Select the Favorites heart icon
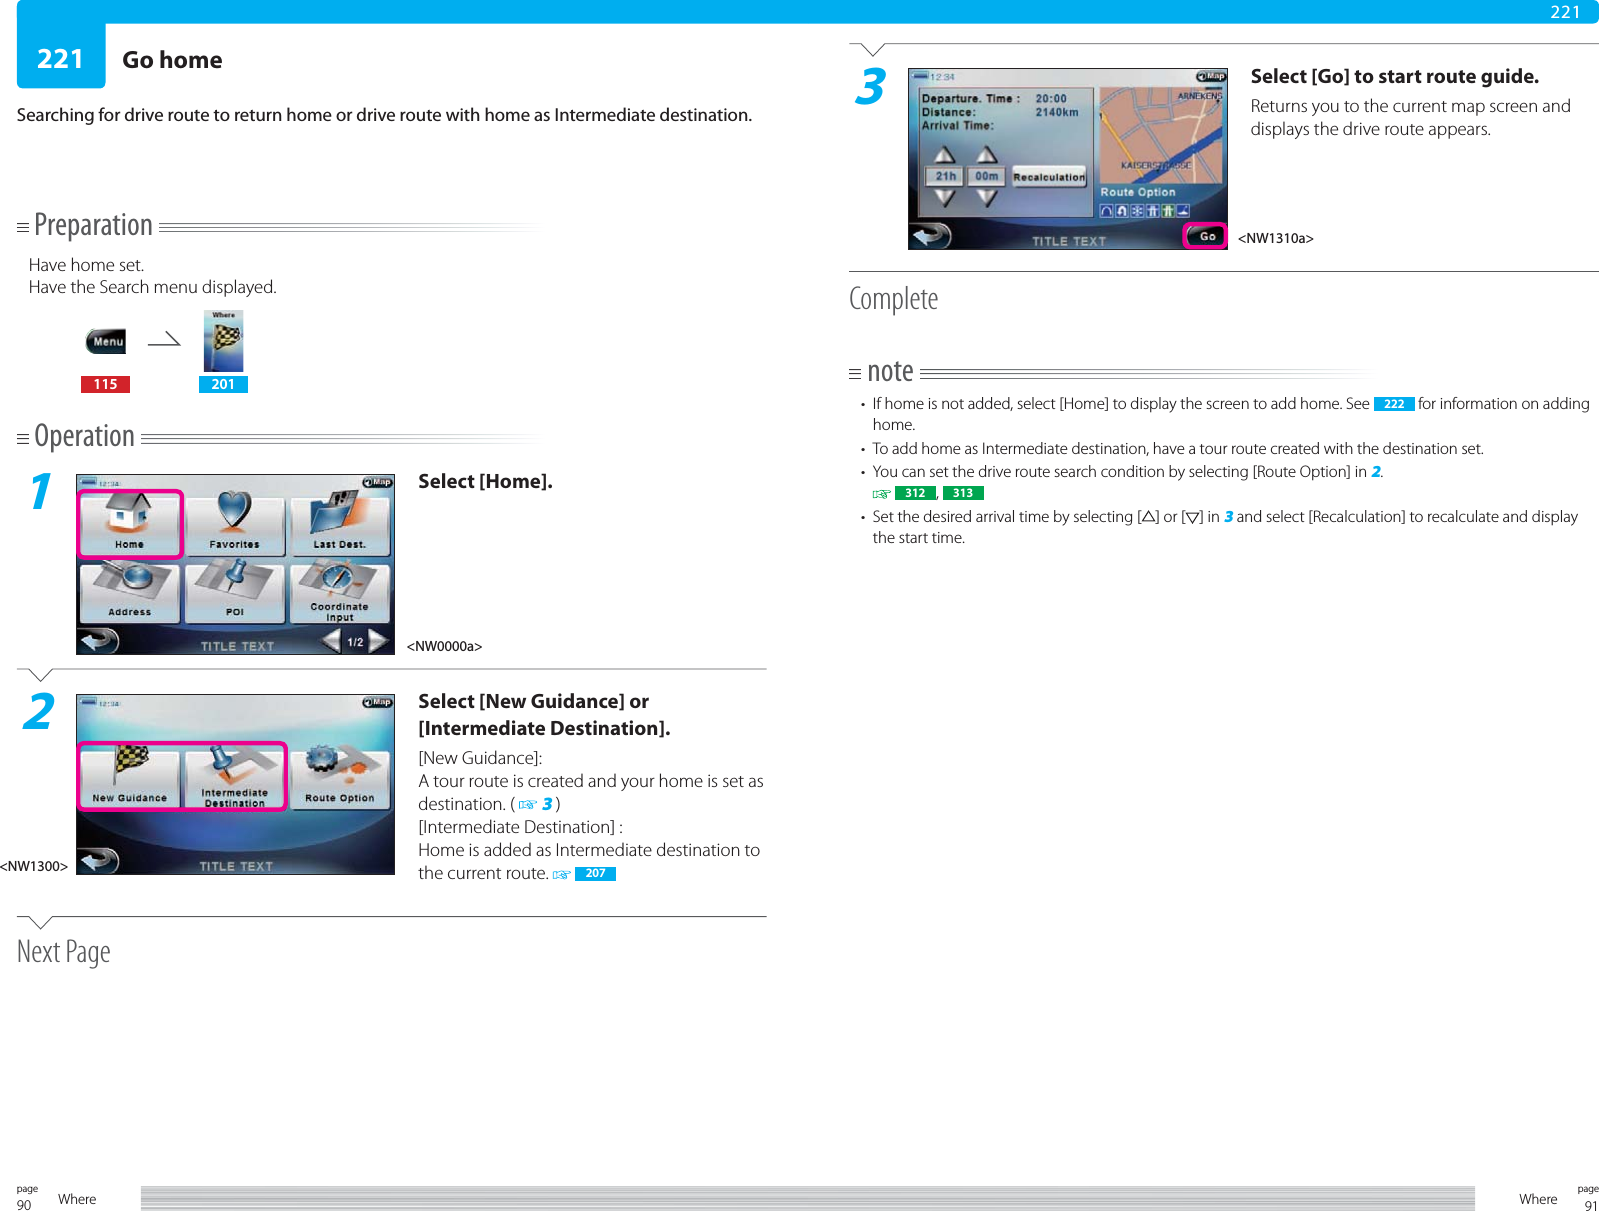This screenshot has height=1211, width=1599. pyautogui.click(x=235, y=523)
